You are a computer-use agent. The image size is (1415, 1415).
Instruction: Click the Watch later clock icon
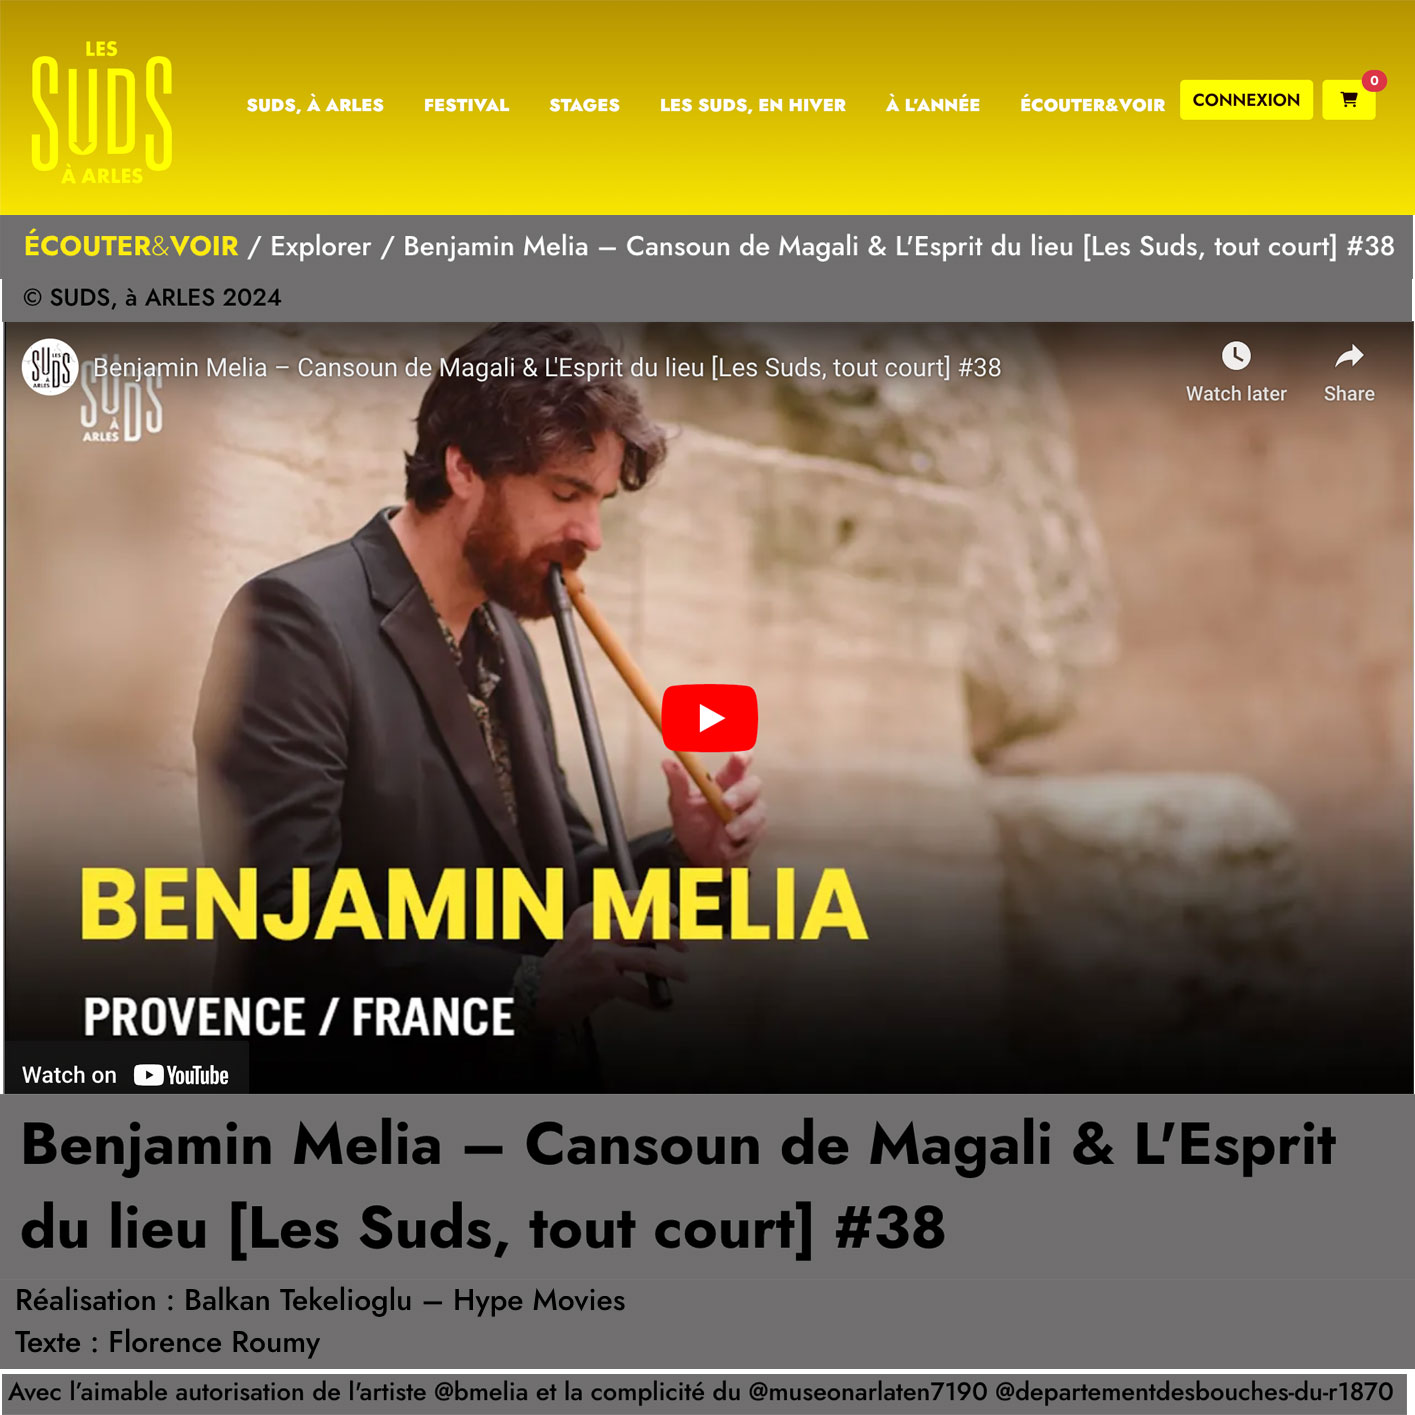tap(1236, 356)
